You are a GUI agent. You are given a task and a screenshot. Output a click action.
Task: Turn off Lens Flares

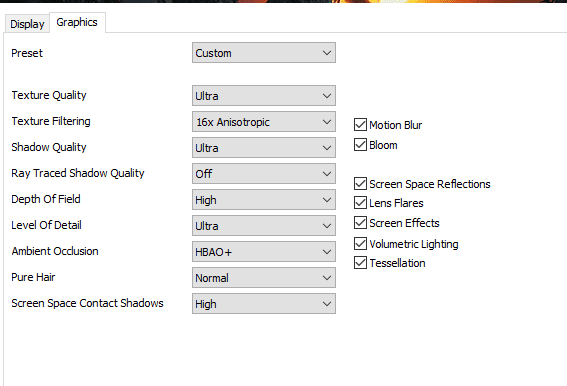(x=360, y=203)
